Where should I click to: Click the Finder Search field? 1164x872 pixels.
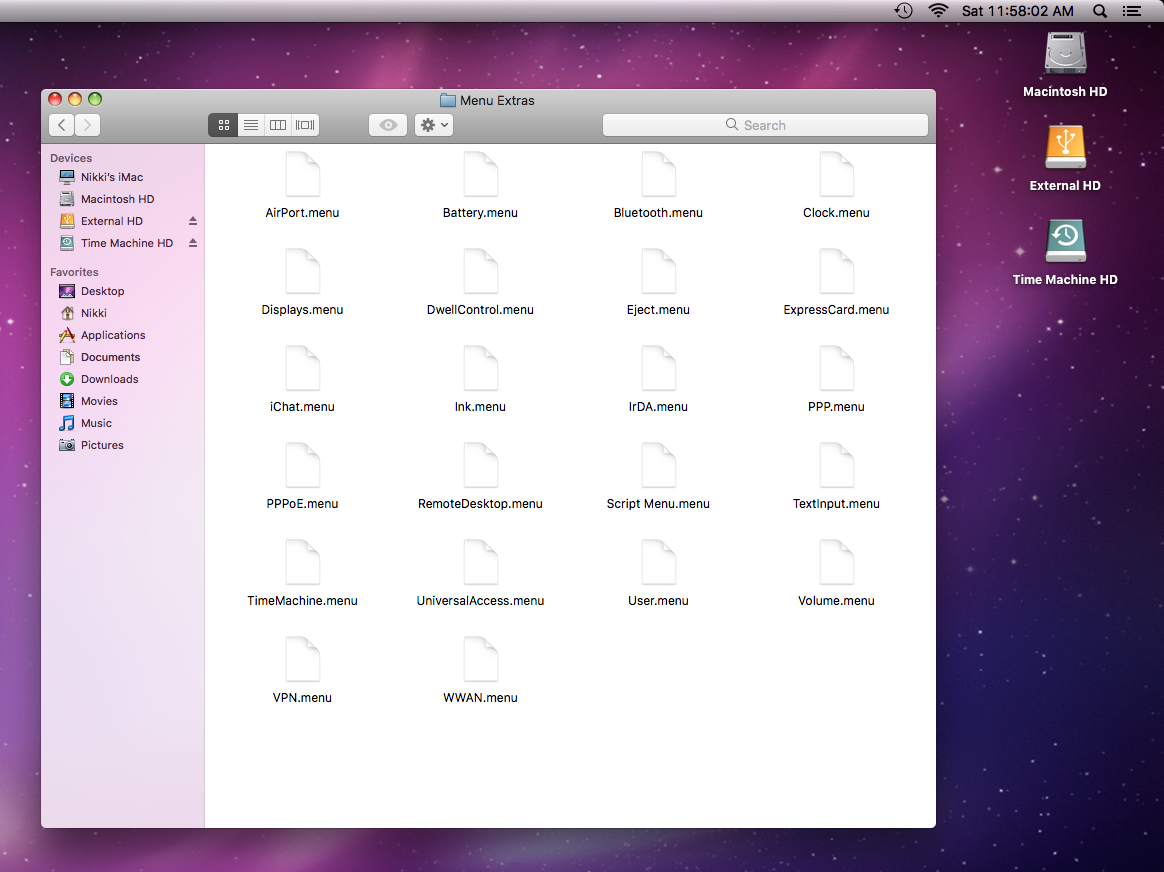pos(765,125)
